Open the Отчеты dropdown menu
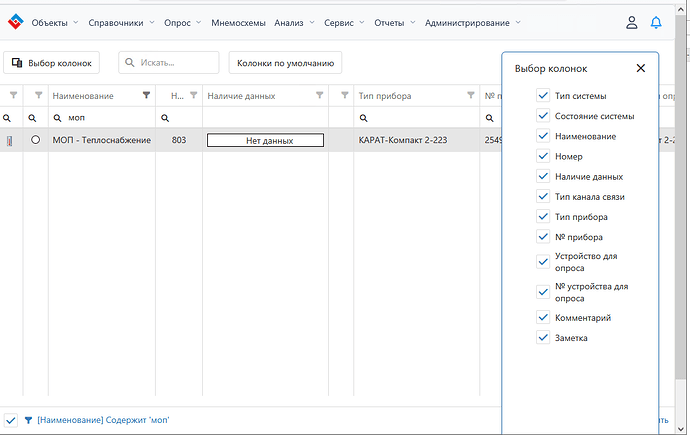The image size is (690, 444). click(395, 23)
